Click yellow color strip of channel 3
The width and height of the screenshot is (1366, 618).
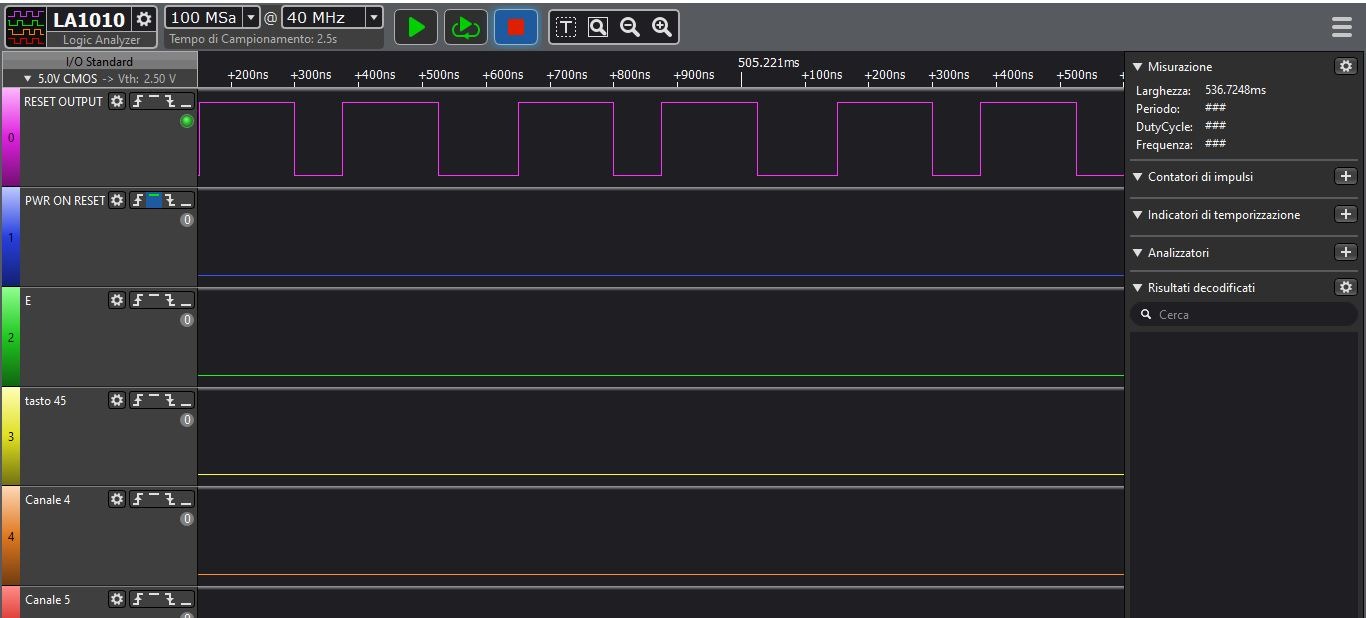(x=10, y=436)
